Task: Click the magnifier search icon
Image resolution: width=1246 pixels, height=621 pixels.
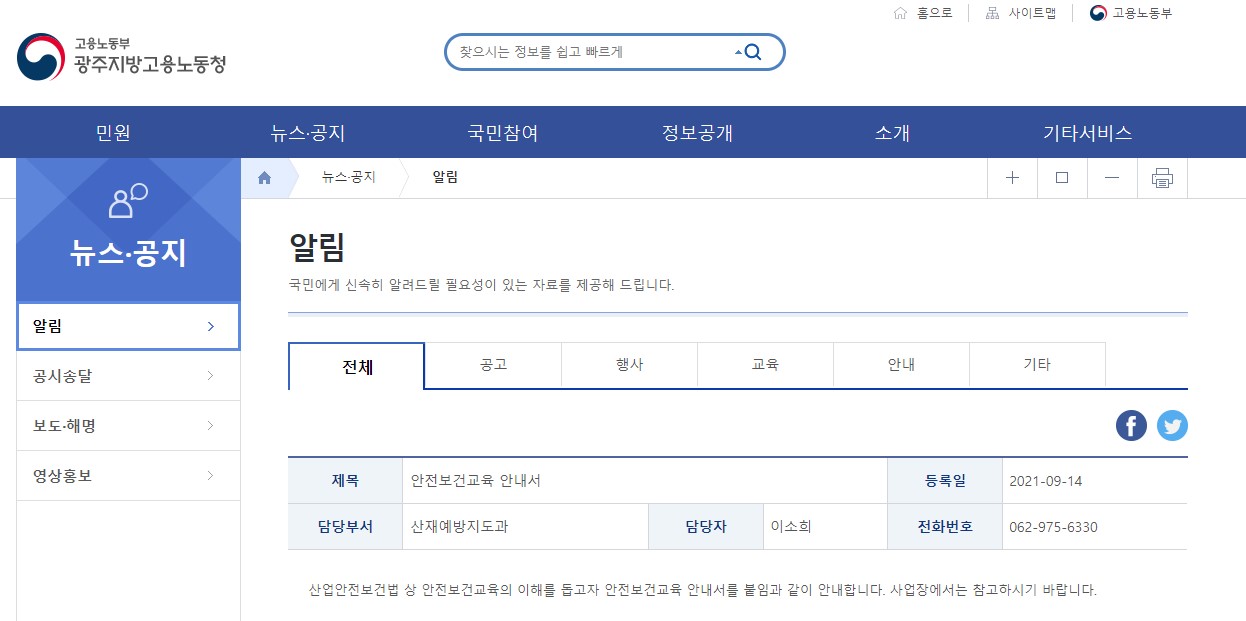Action: click(x=754, y=53)
